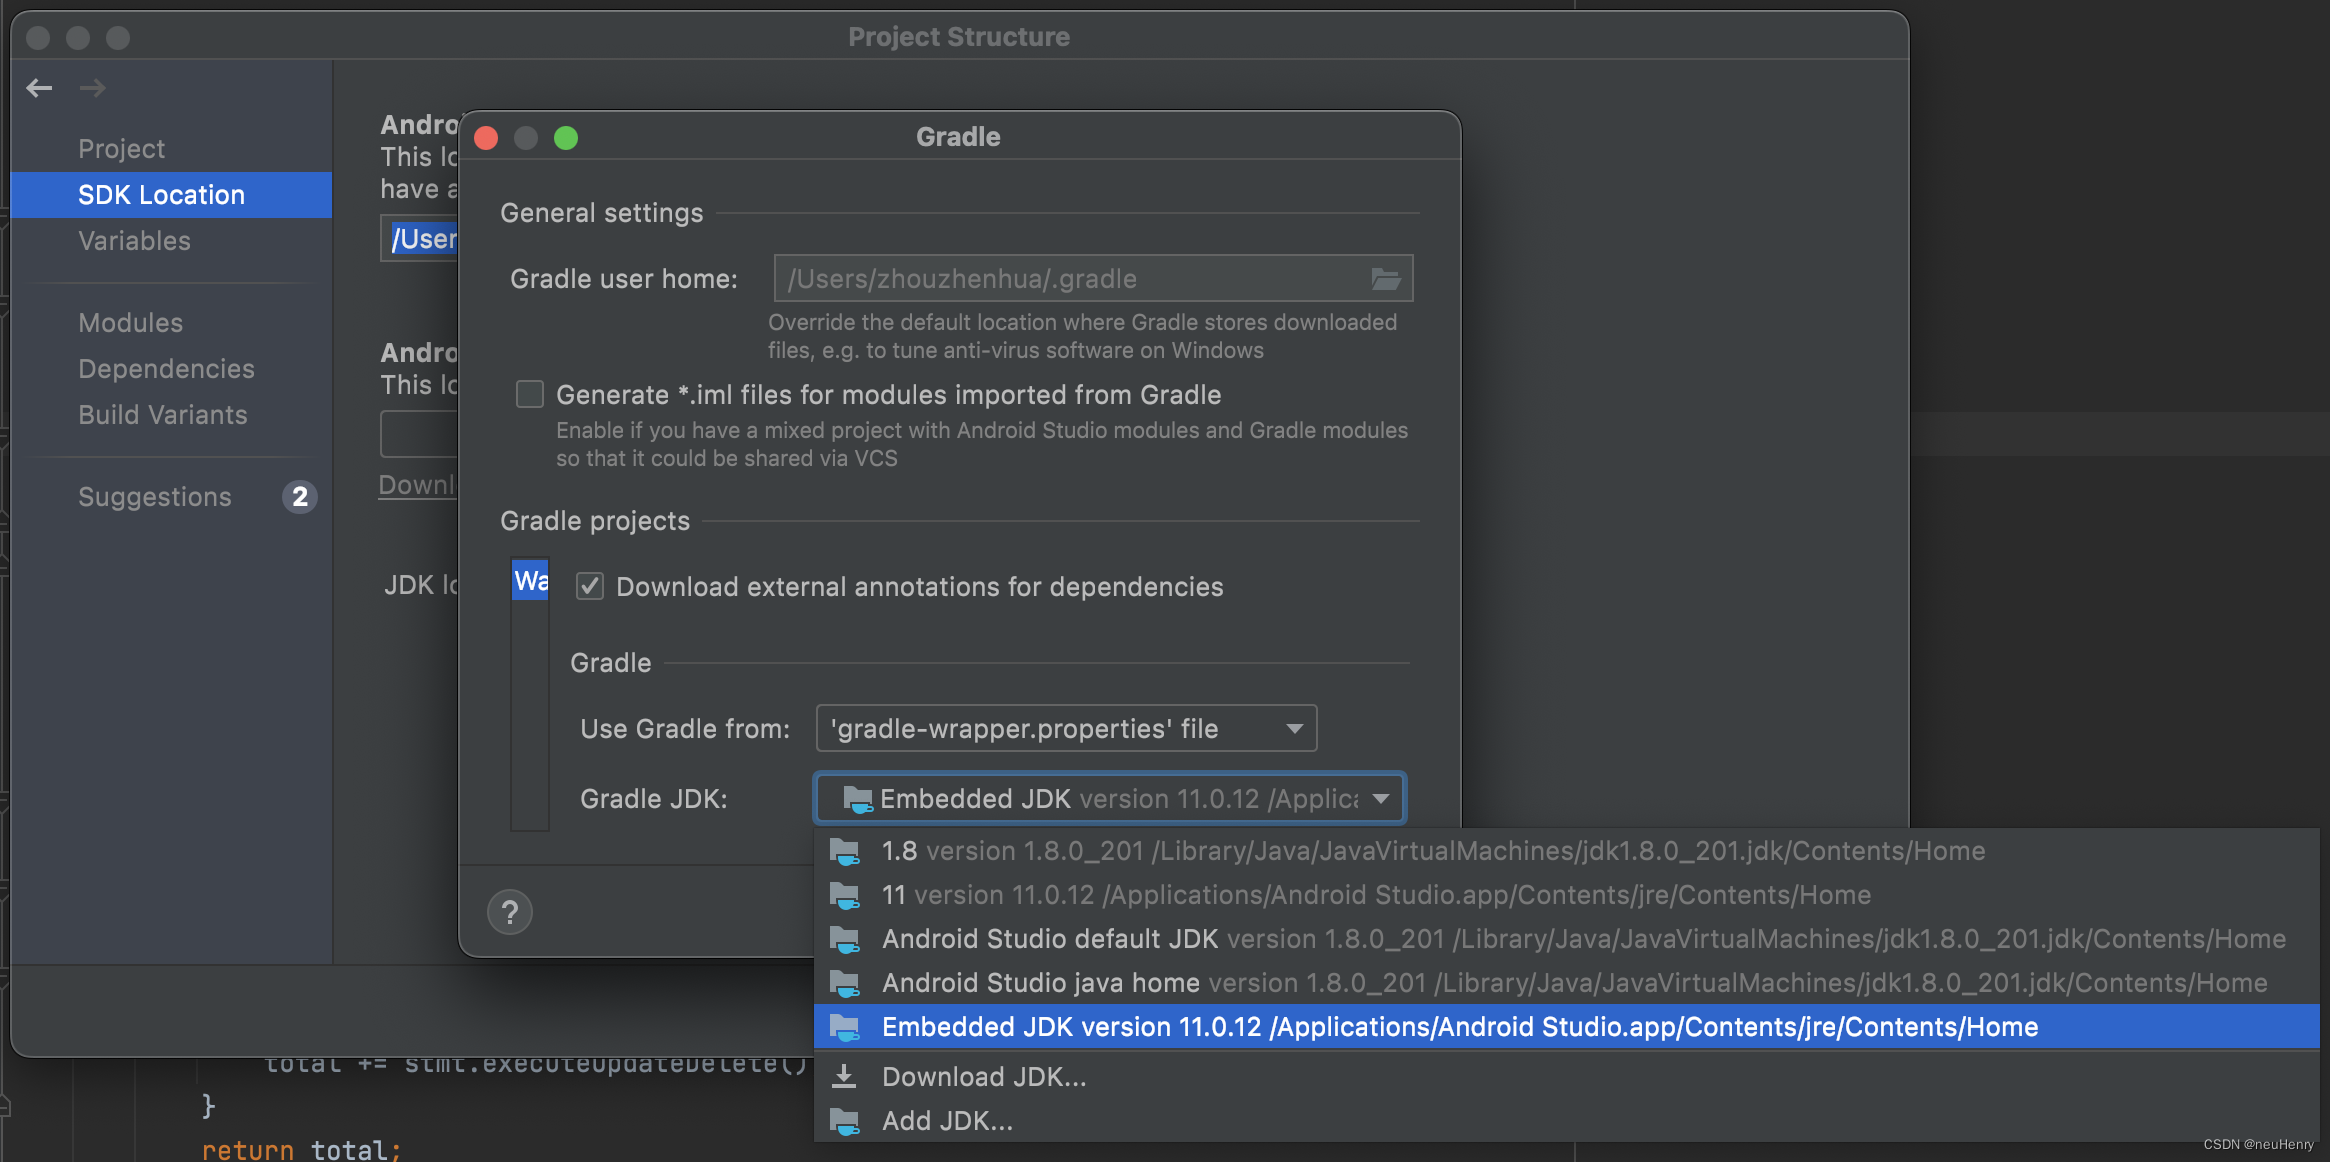Choose Android Studio java home option
Image resolution: width=2330 pixels, height=1162 pixels.
1566,983
